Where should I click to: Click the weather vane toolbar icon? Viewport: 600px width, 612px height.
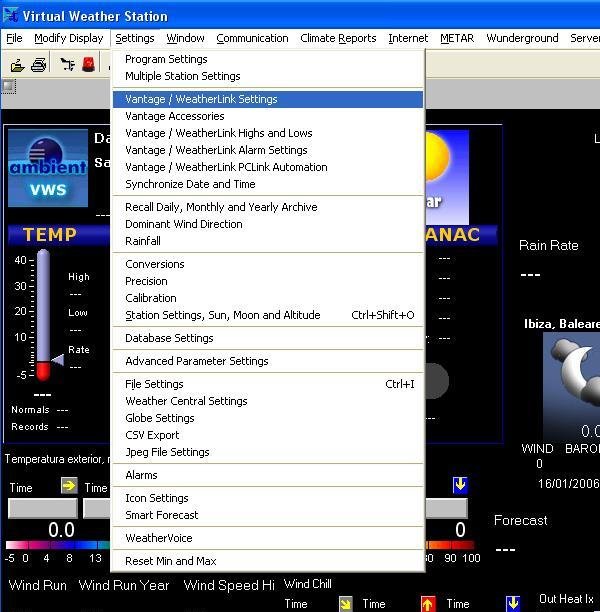click(x=68, y=64)
